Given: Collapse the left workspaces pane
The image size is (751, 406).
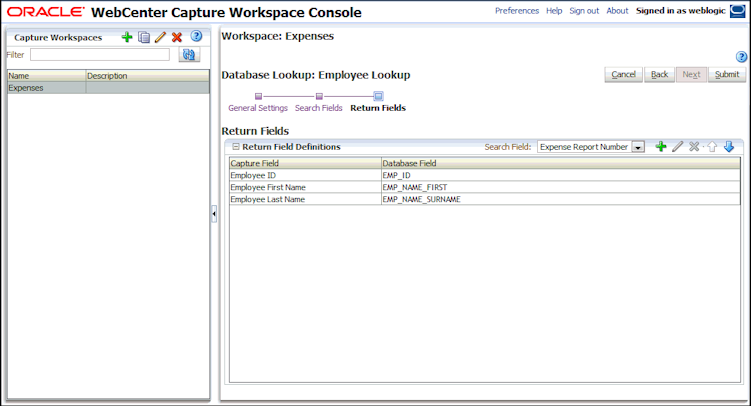Looking at the screenshot, I should (x=214, y=214).
